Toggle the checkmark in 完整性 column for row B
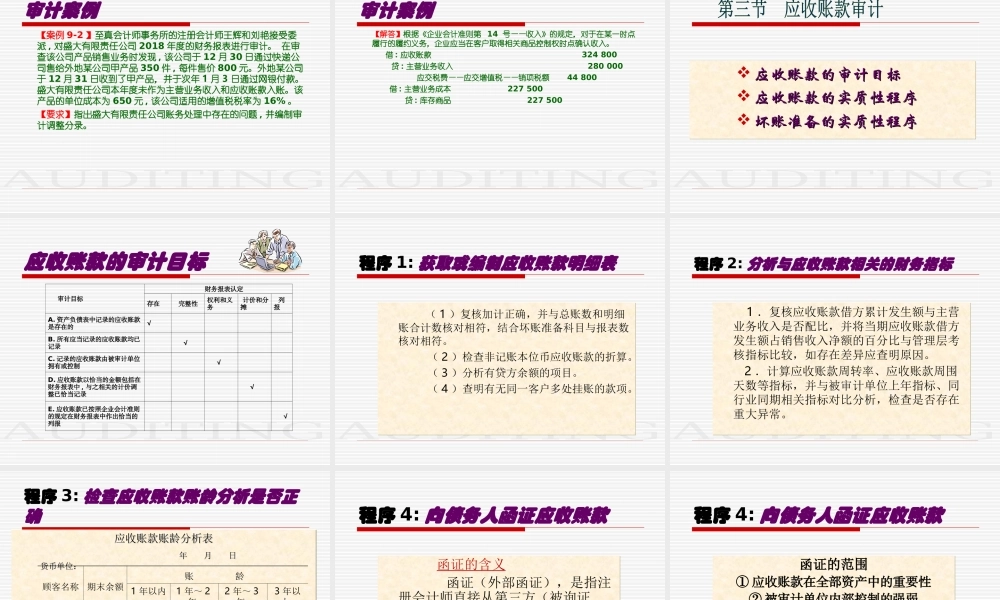 pyautogui.click(x=186, y=341)
